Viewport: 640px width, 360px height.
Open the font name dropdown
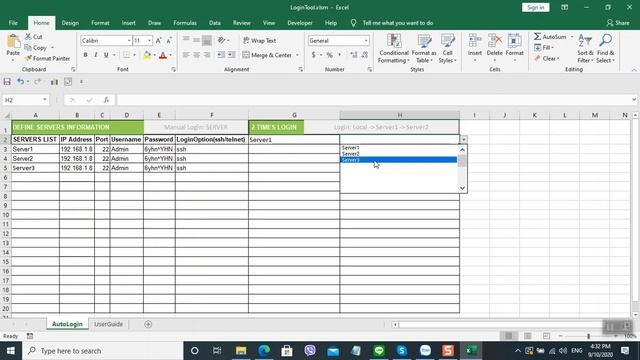coord(129,40)
